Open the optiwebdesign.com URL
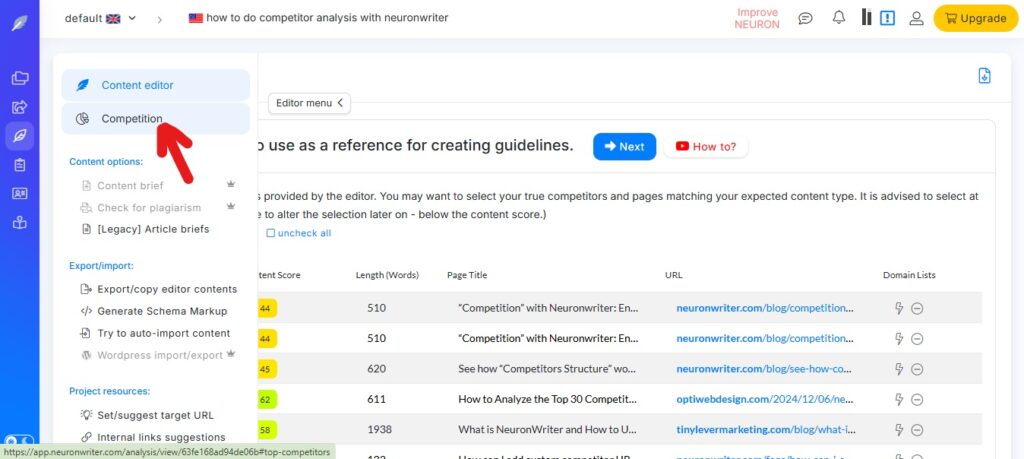1024x459 pixels. (765, 399)
